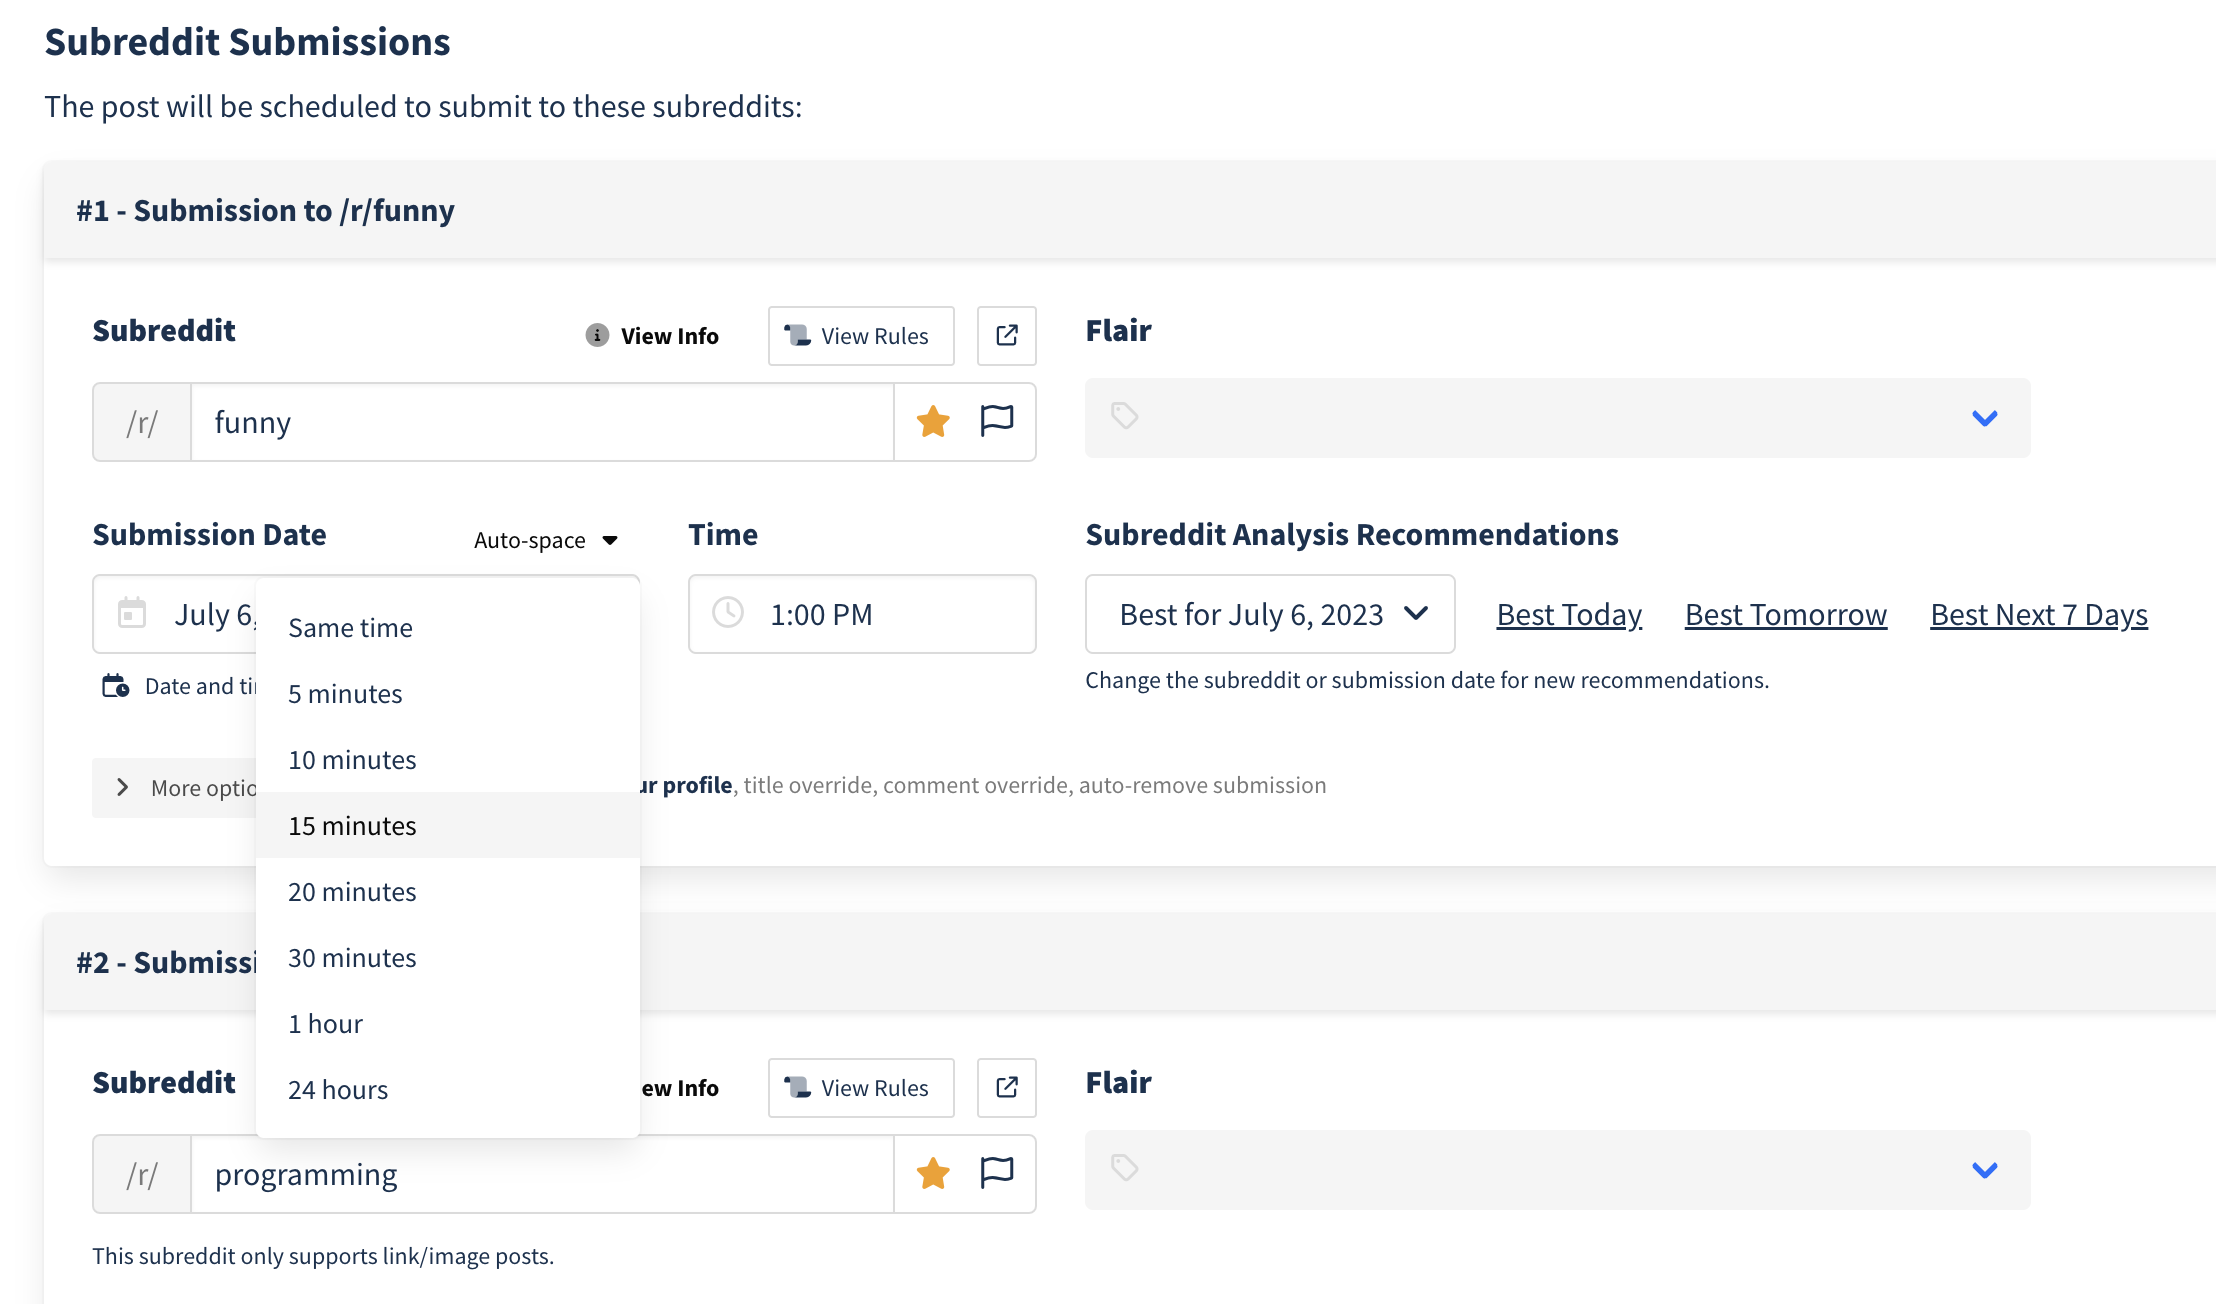This screenshot has height=1304, width=2216.
Task: Choose Same time from the Auto-space menu
Action: tap(350, 627)
